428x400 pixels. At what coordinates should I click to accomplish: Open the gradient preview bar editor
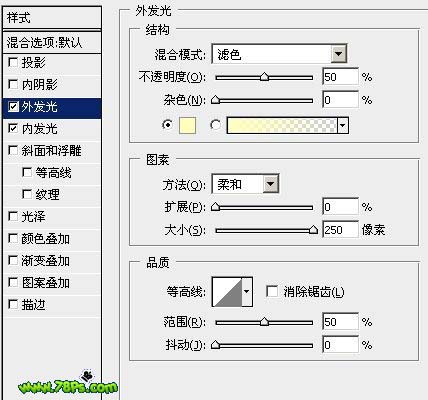pyautogui.click(x=282, y=125)
